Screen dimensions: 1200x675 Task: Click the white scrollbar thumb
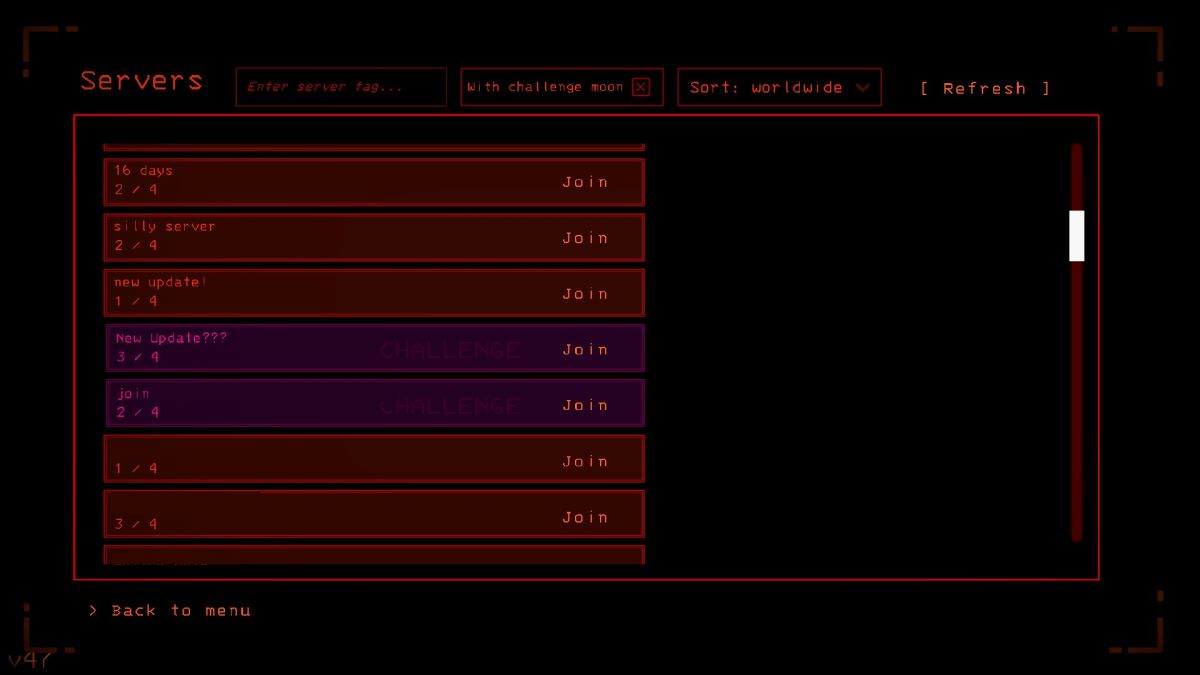(x=1077, y=236)
